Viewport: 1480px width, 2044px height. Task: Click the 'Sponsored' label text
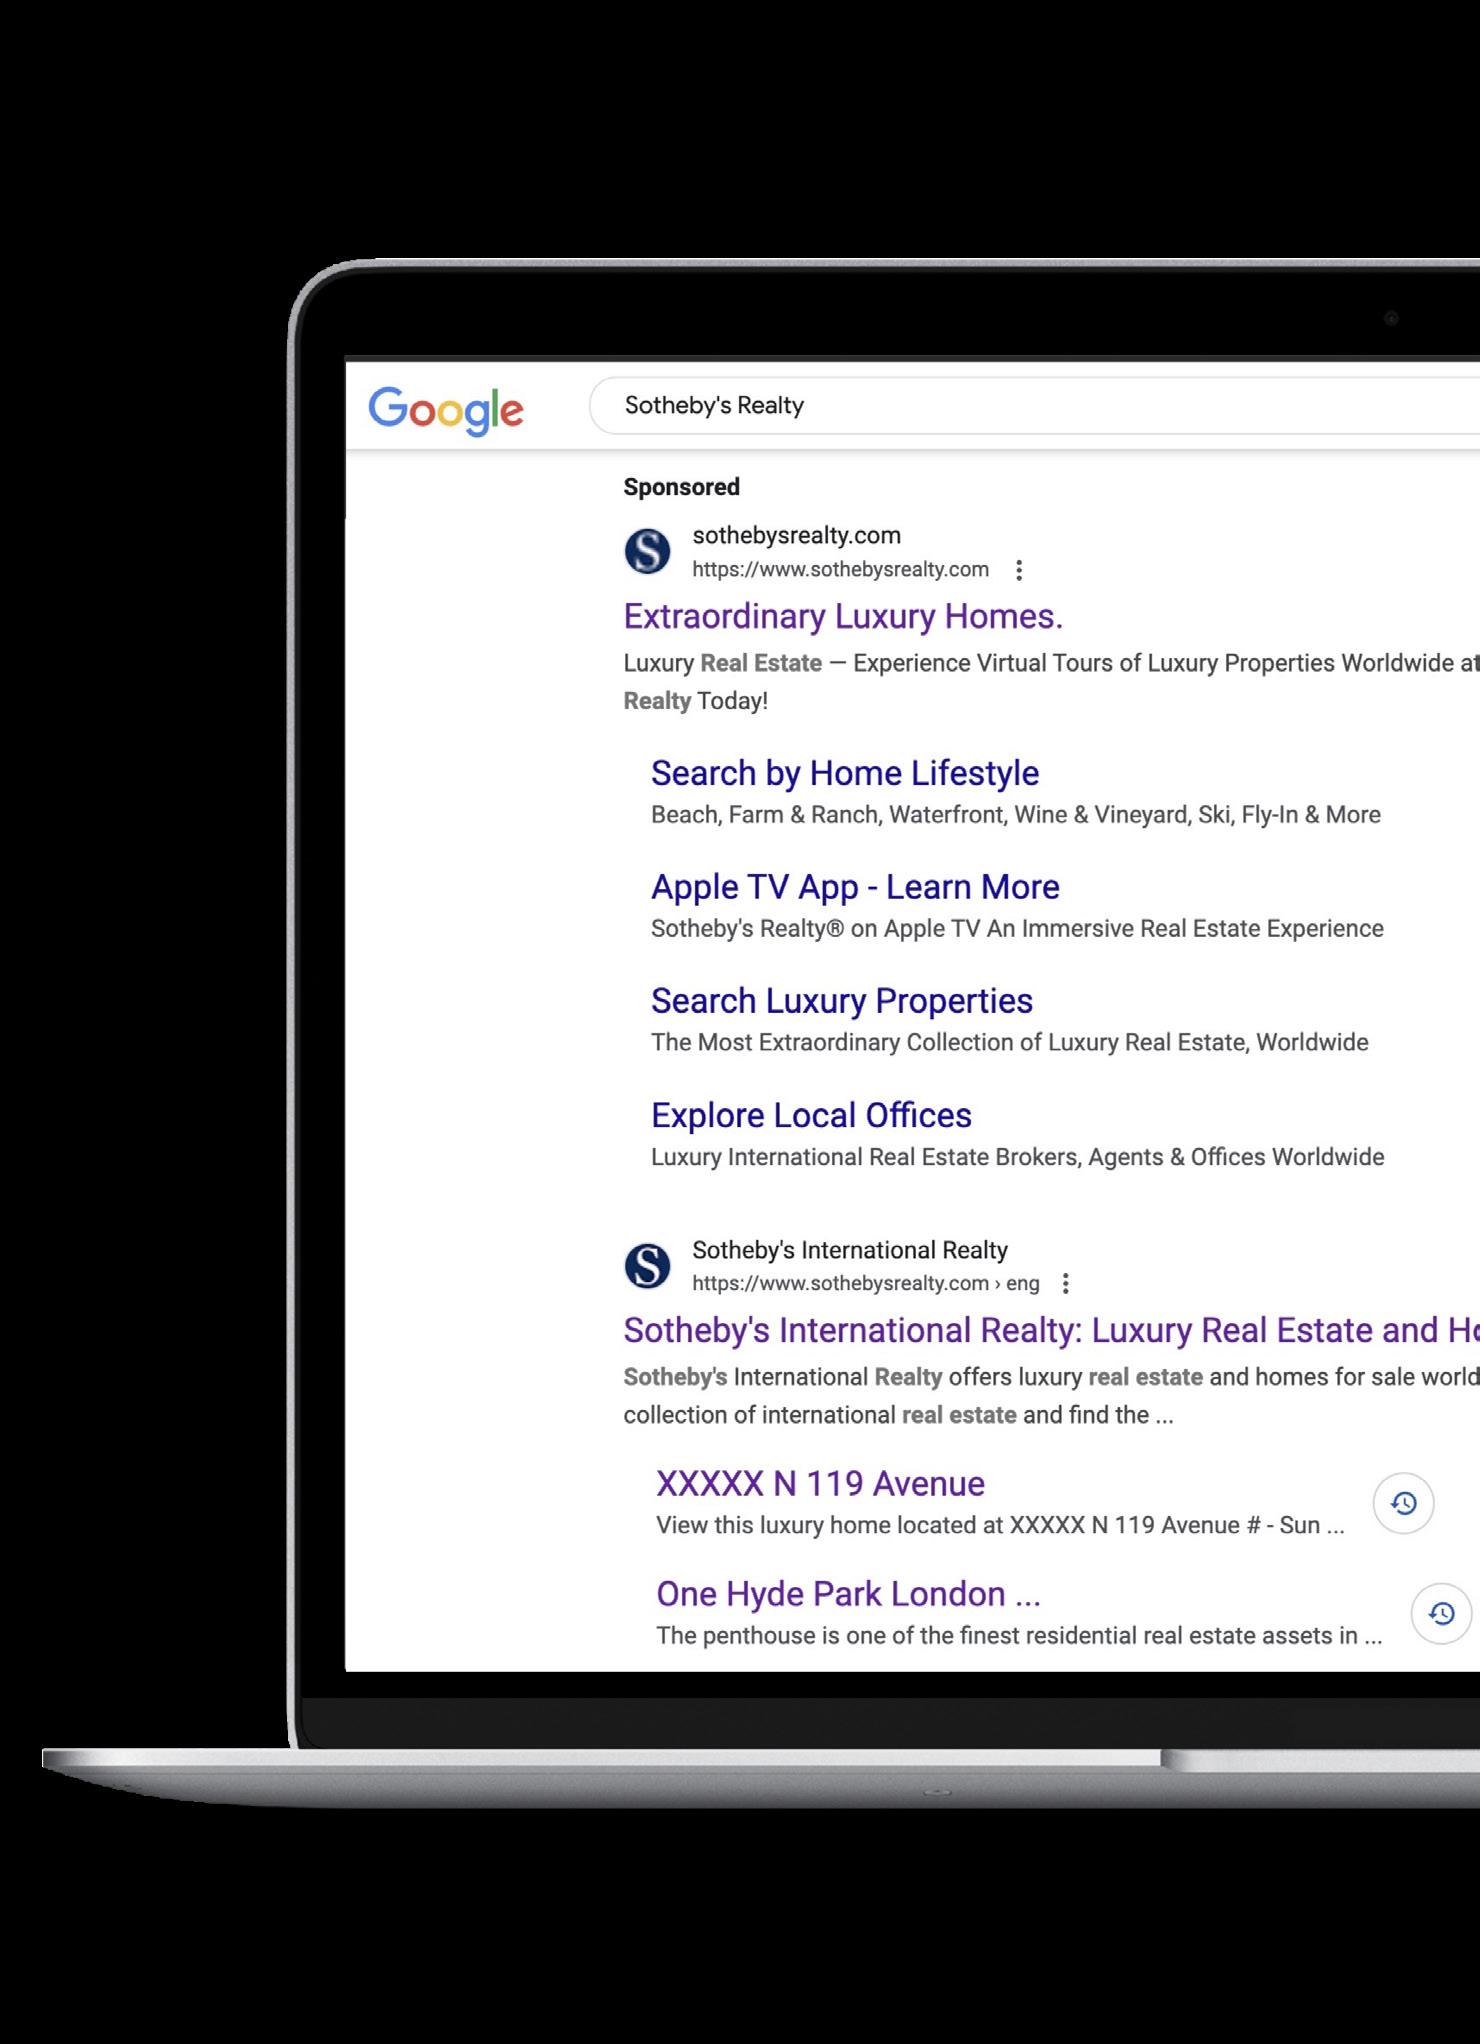click(682, 487)
